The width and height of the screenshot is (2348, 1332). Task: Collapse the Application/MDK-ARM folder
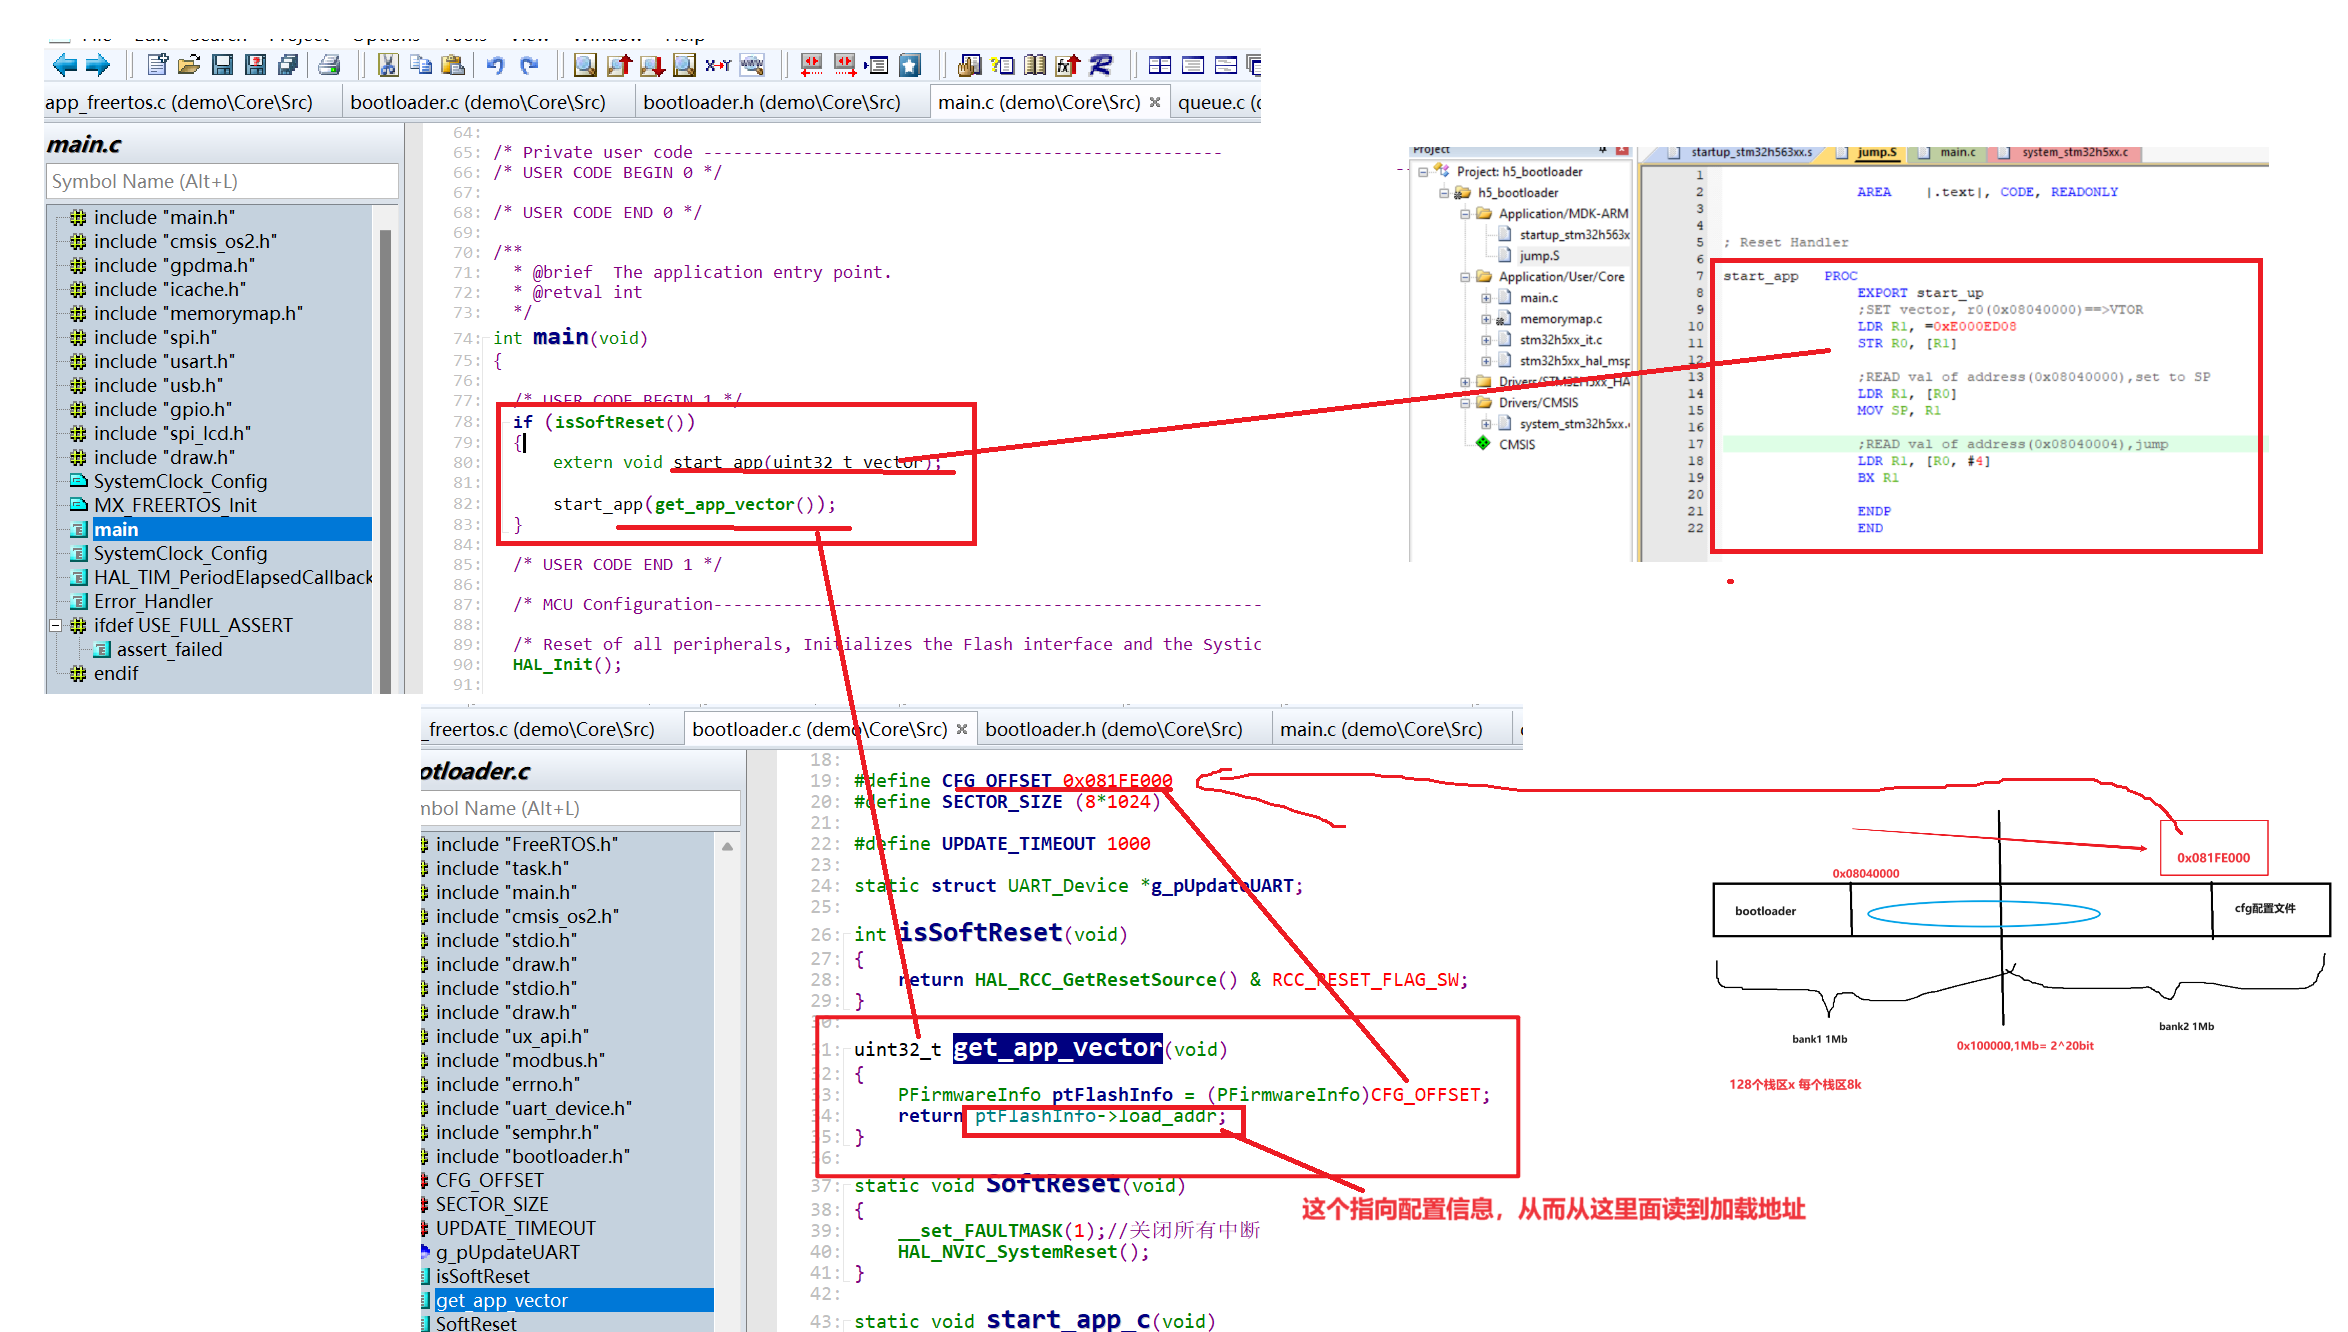(x=1465, y=214)
